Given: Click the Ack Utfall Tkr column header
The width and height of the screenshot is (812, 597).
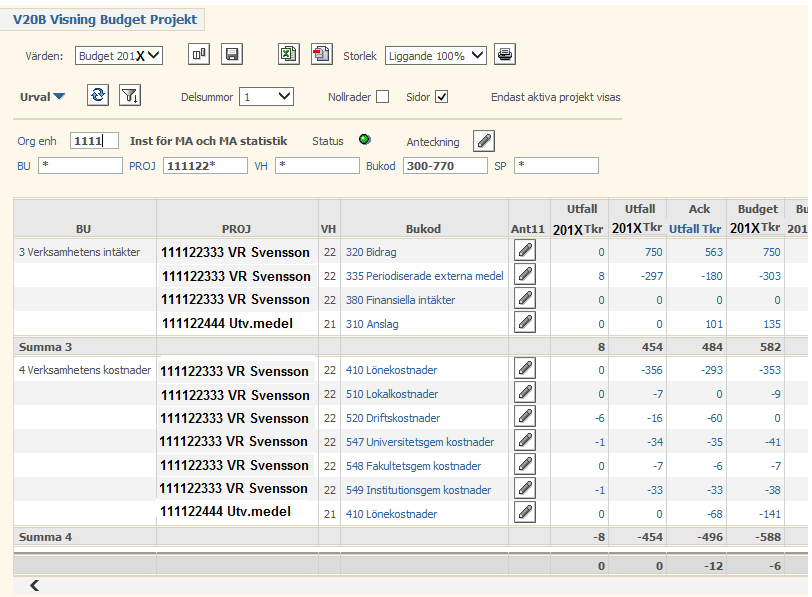Looking at the screenshot, I should [696, 219].
